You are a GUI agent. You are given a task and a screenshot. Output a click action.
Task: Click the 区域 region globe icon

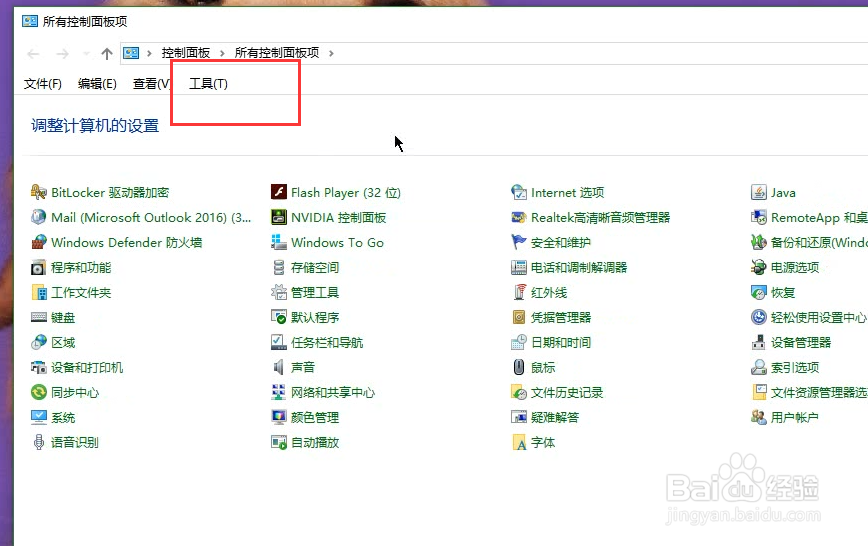coord(38,342)
